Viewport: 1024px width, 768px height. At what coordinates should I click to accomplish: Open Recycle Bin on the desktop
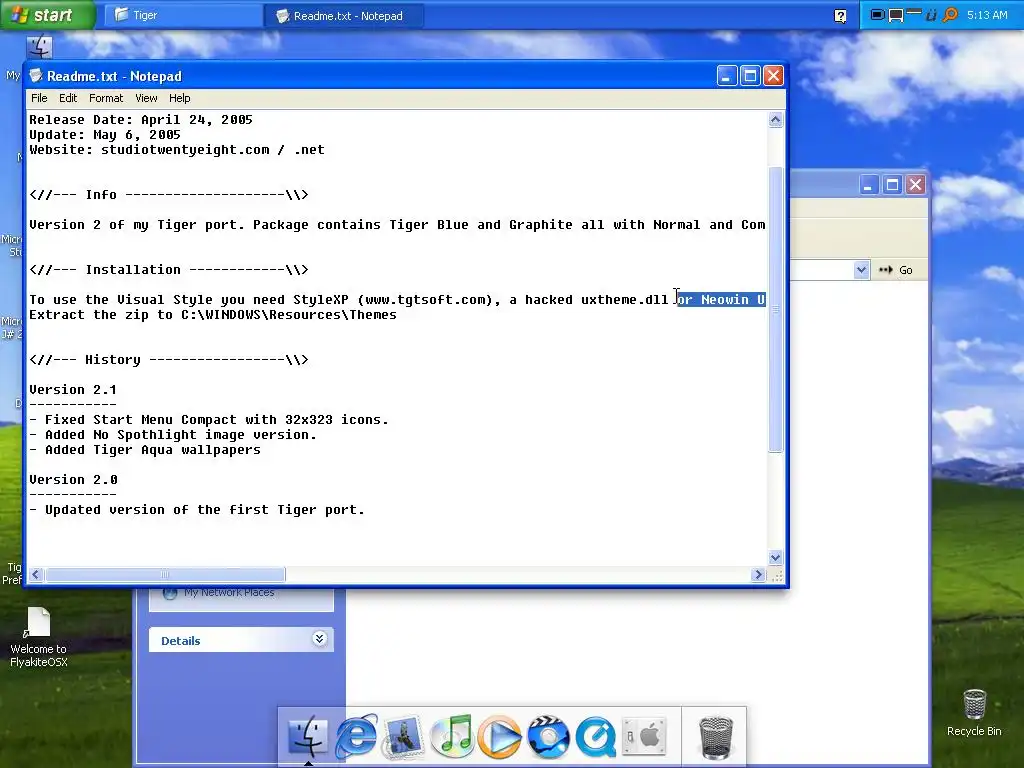click(x=974, y=713)
